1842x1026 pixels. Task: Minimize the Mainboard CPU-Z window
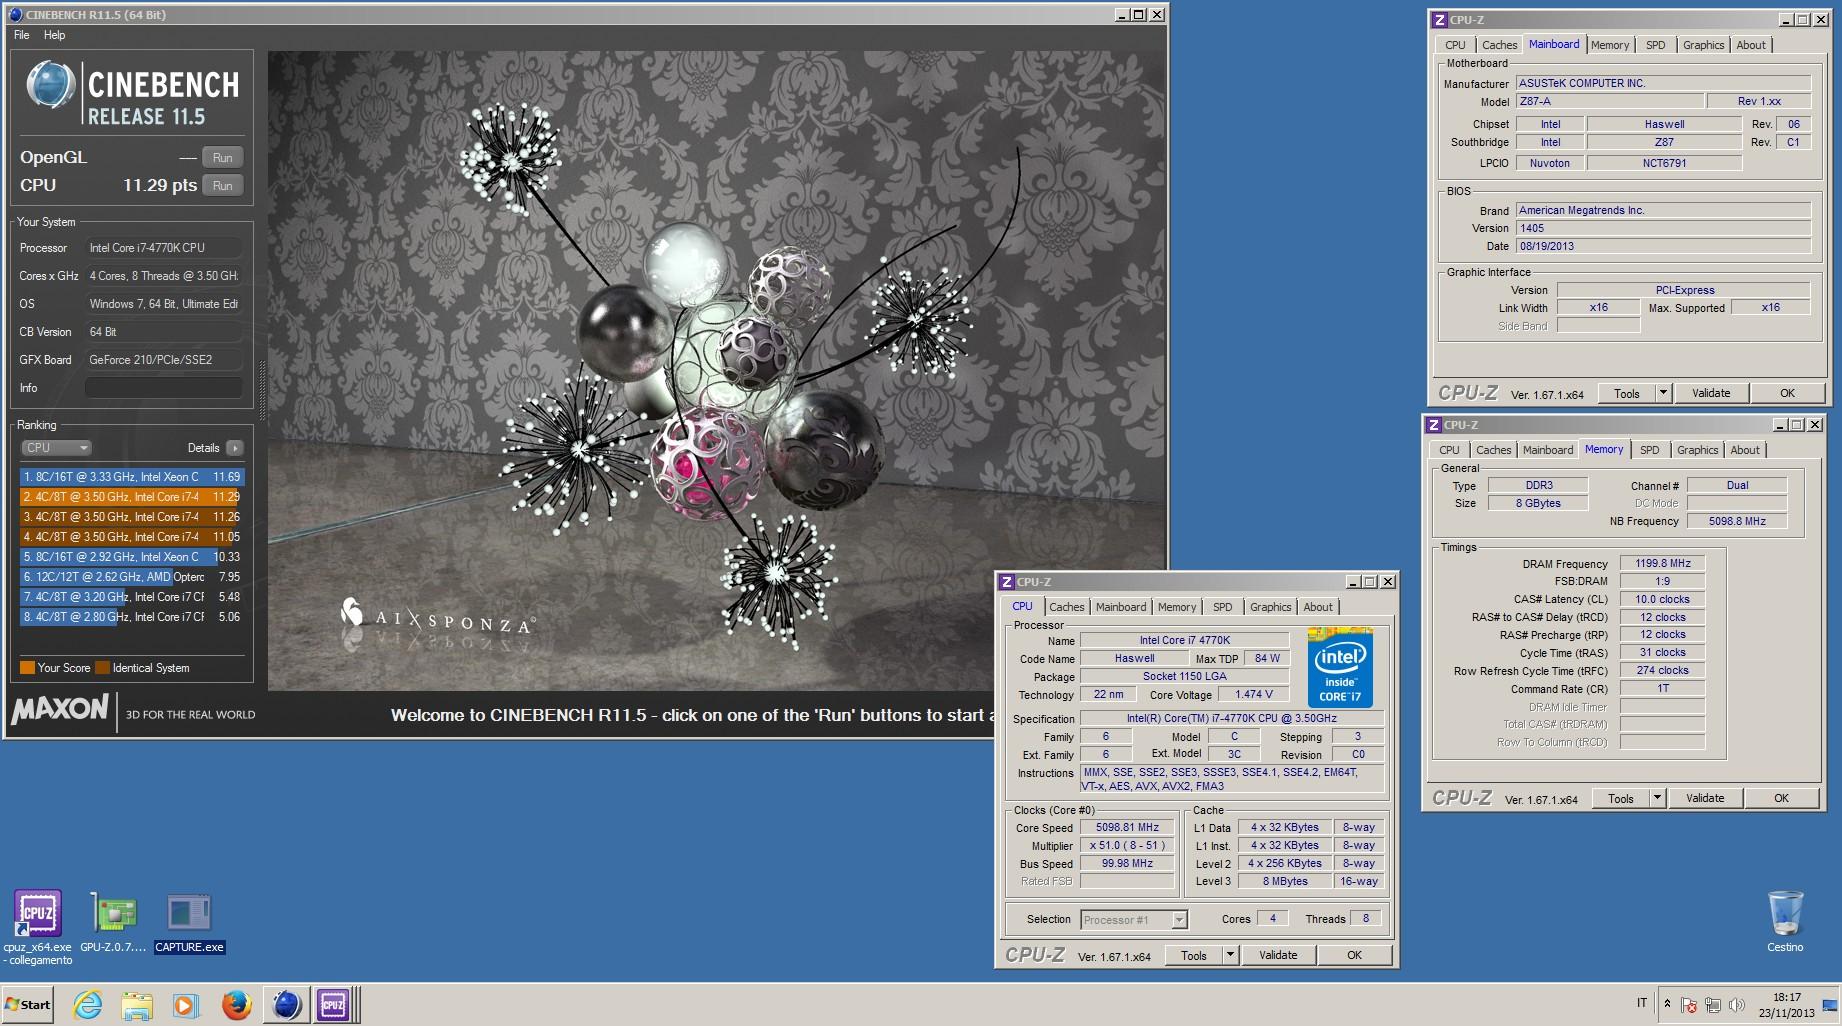click(1786, 20)
